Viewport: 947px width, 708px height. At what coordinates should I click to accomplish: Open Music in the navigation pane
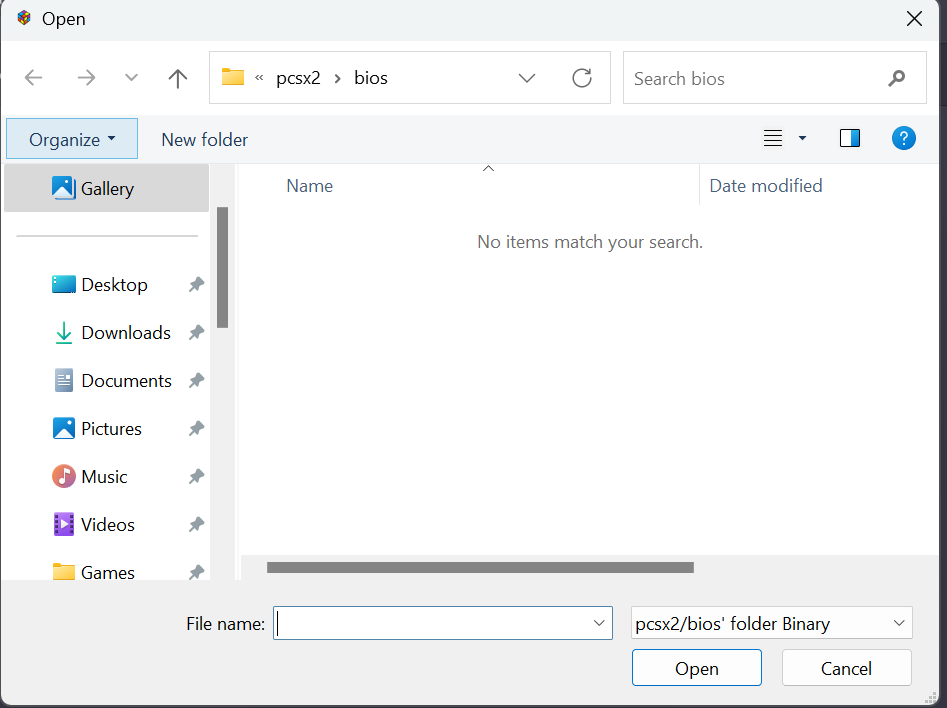pos(104,477)
